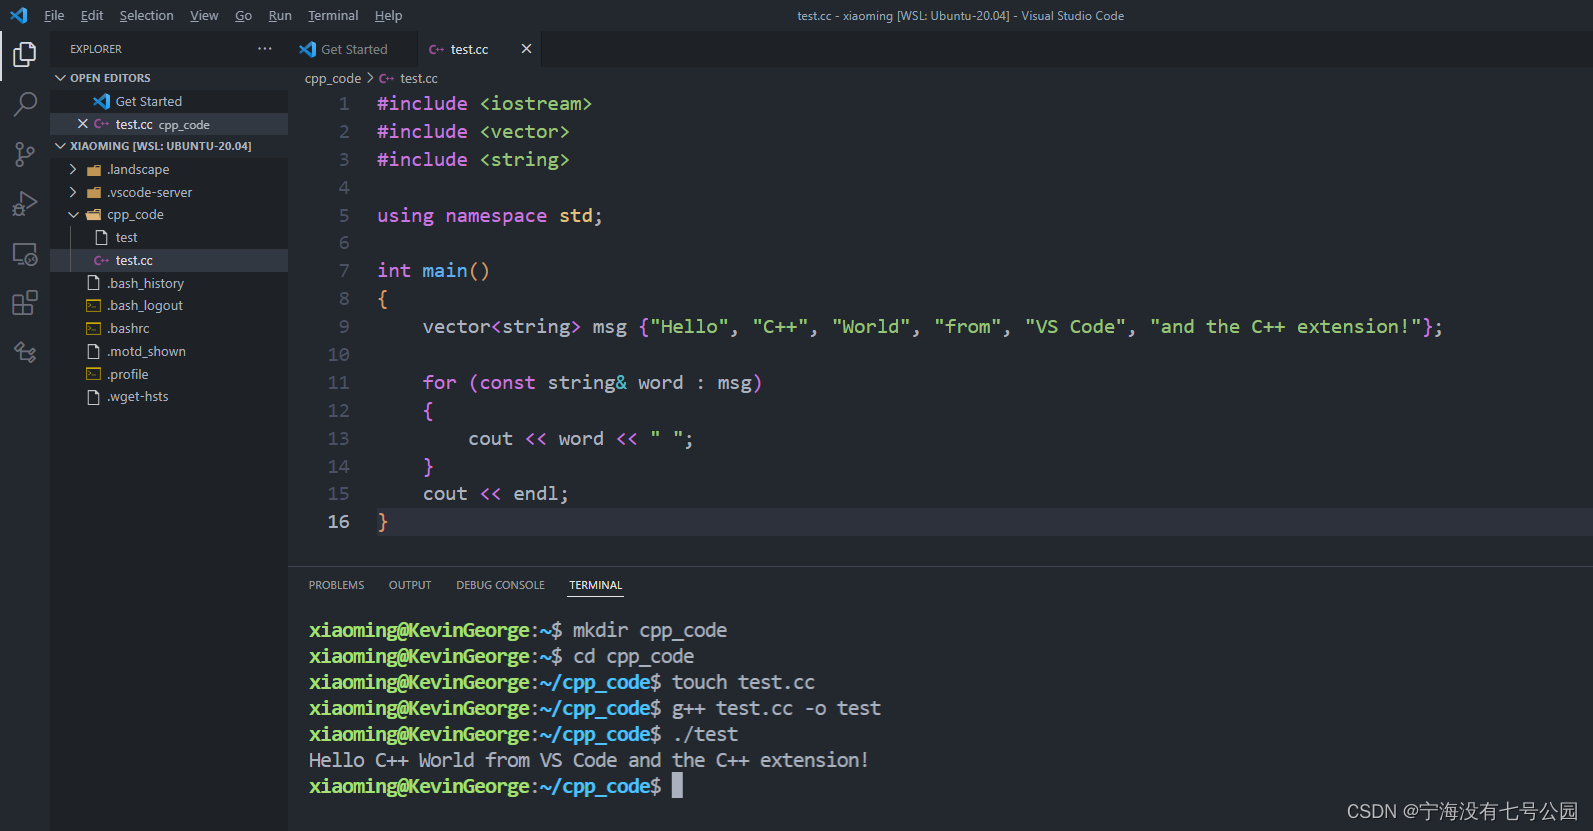Screen dimensions: 1593x831
Task: Open the .bashrc file
Action: tap(169, 329)
